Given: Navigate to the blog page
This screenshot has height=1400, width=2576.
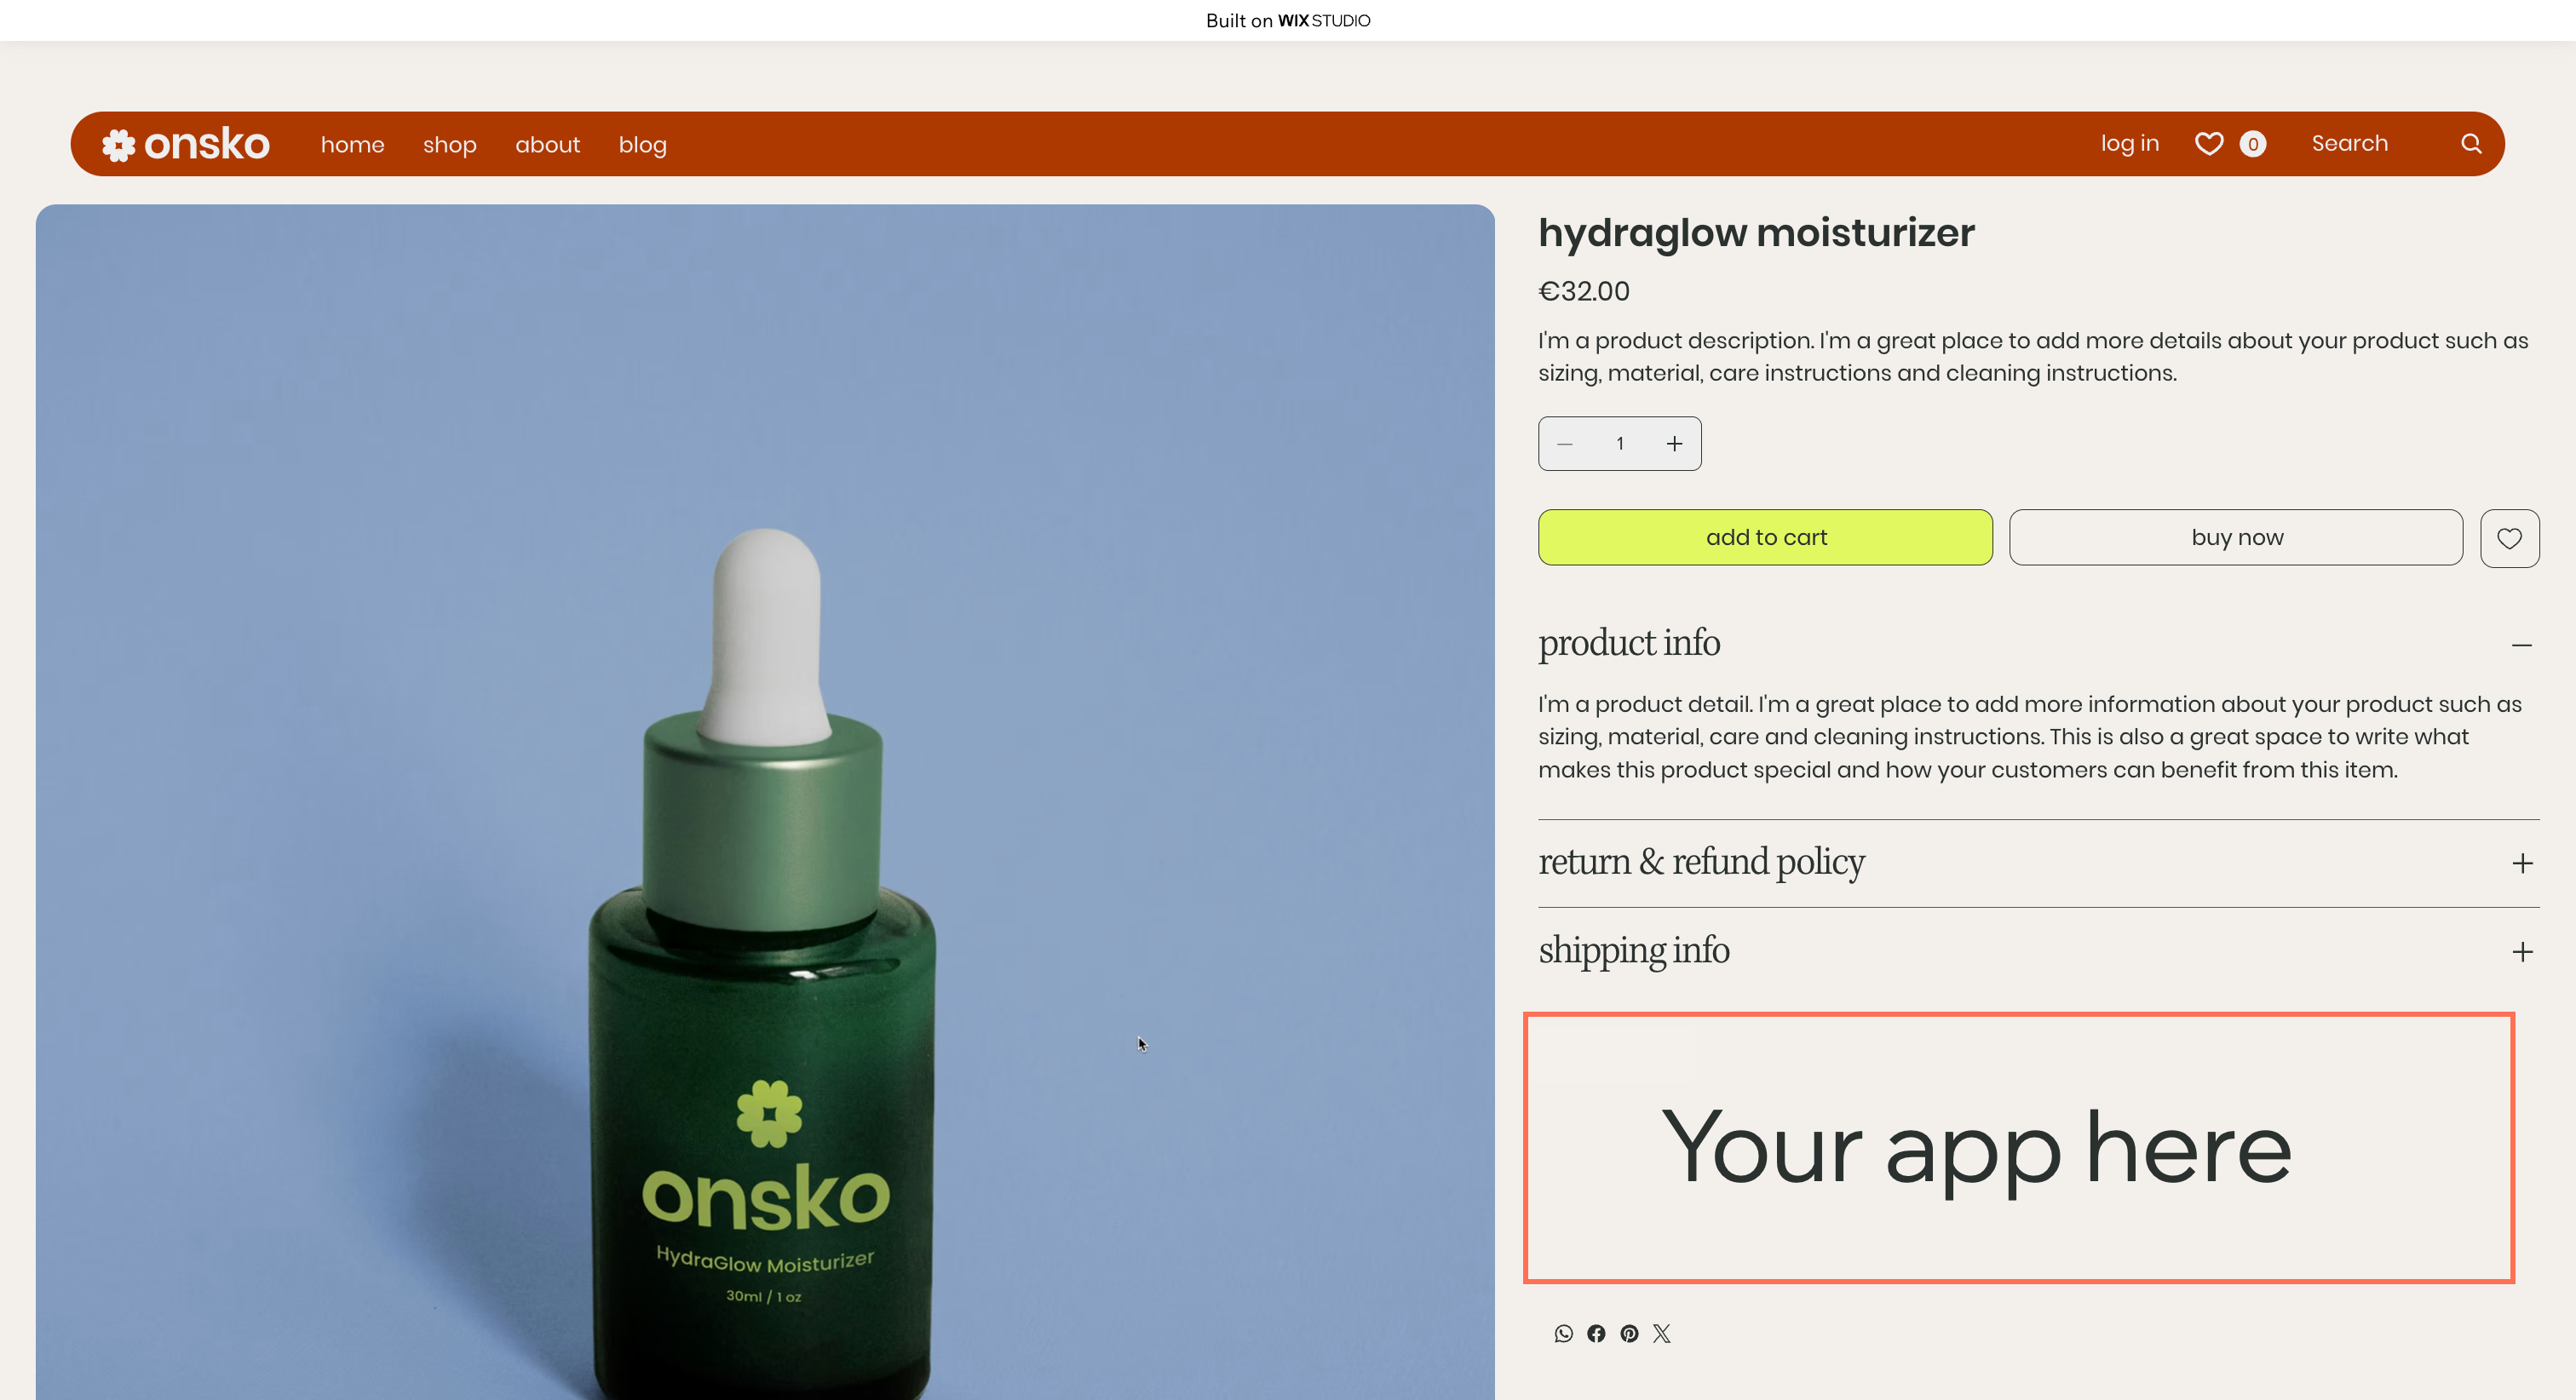Looking at the screenshot, I should [642, 144].
